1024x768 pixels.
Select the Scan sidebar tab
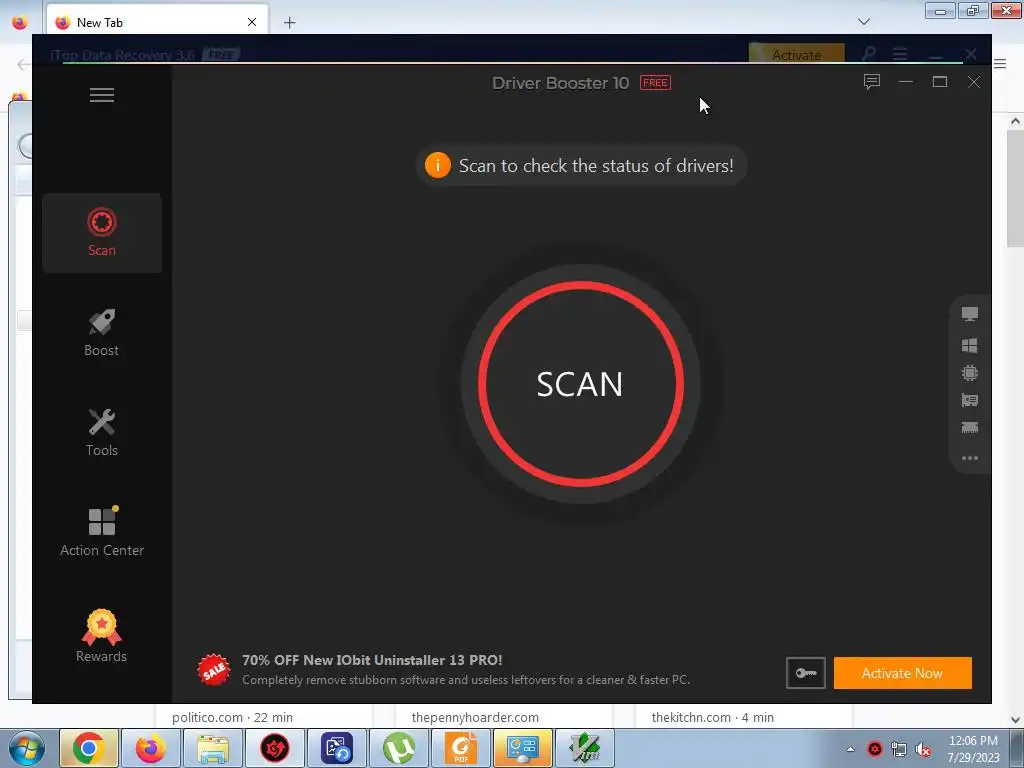coord(102,232)
